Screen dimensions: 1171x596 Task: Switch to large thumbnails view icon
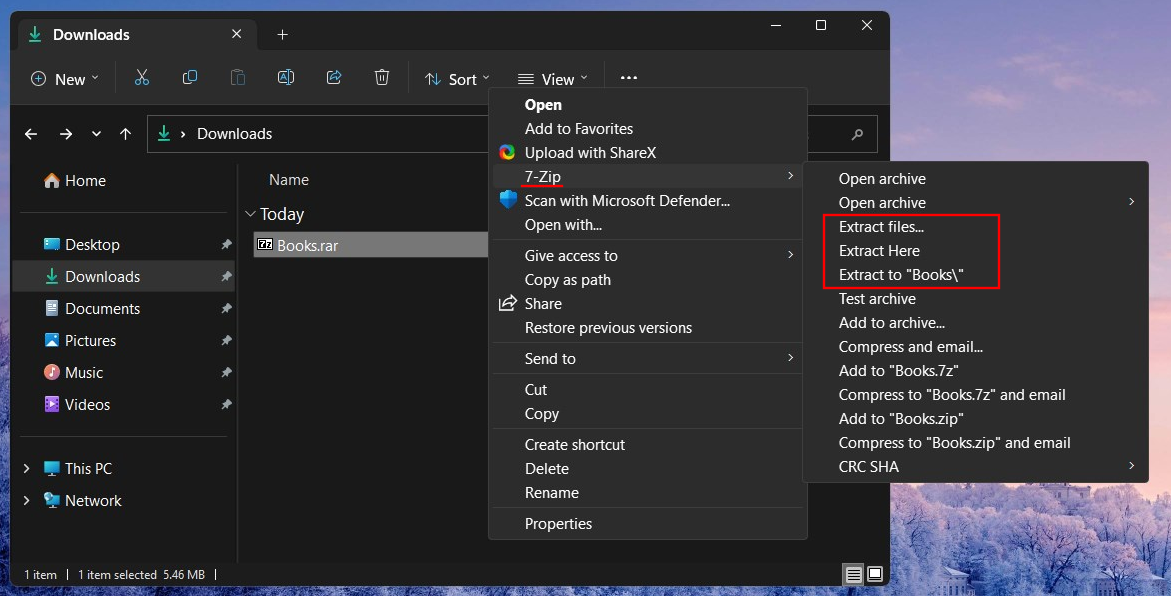(875, 574)
